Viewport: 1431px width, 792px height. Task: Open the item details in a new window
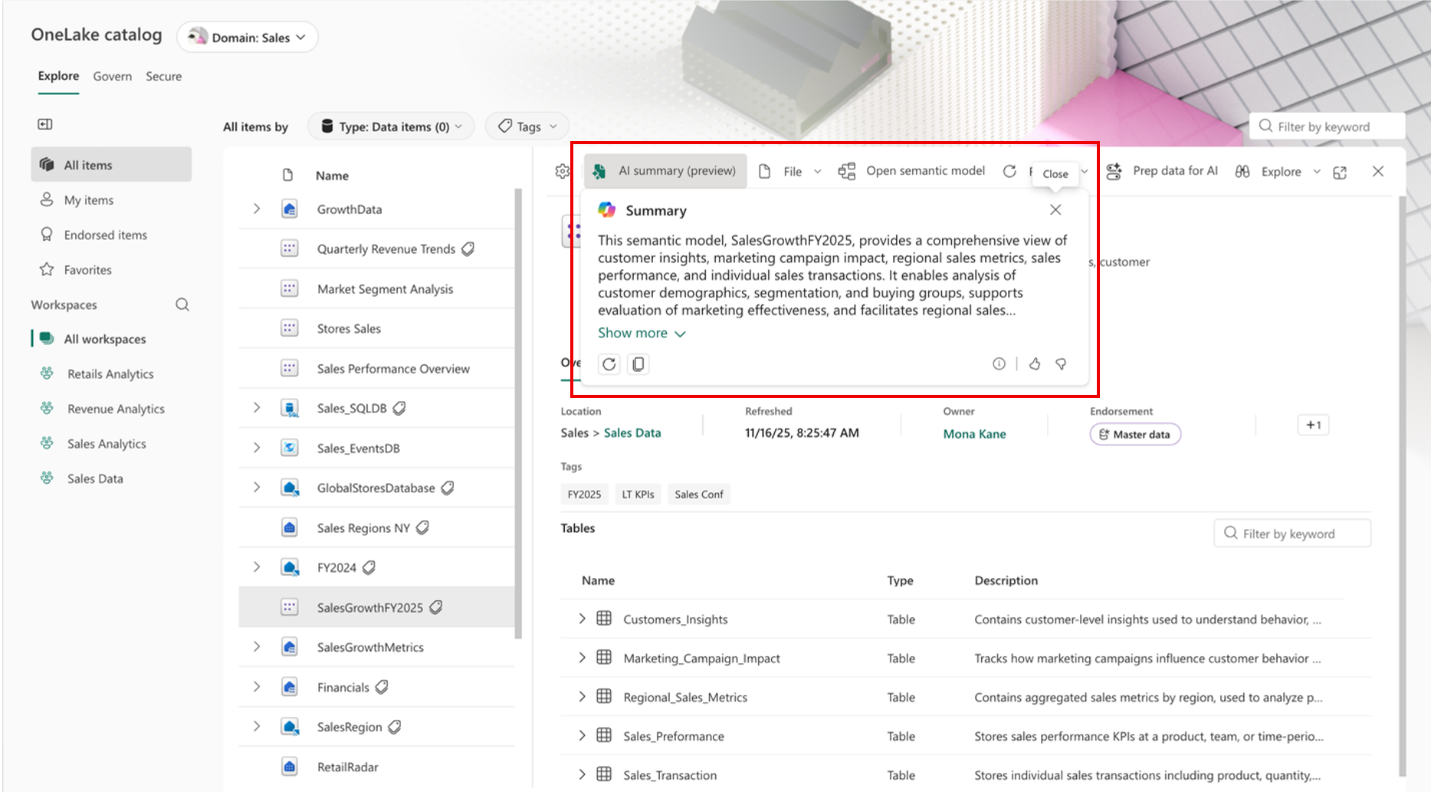tap(1340, 170)
